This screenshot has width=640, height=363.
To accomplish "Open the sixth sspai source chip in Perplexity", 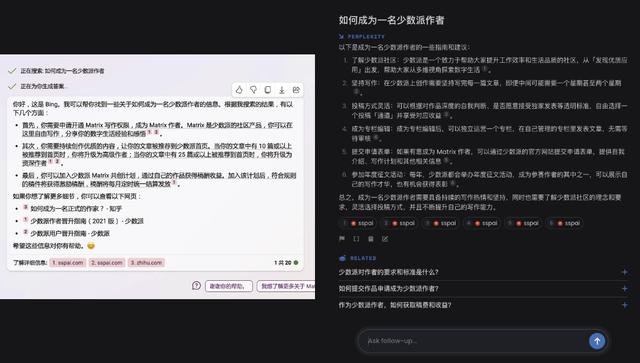I will click(x=565, y=223).
